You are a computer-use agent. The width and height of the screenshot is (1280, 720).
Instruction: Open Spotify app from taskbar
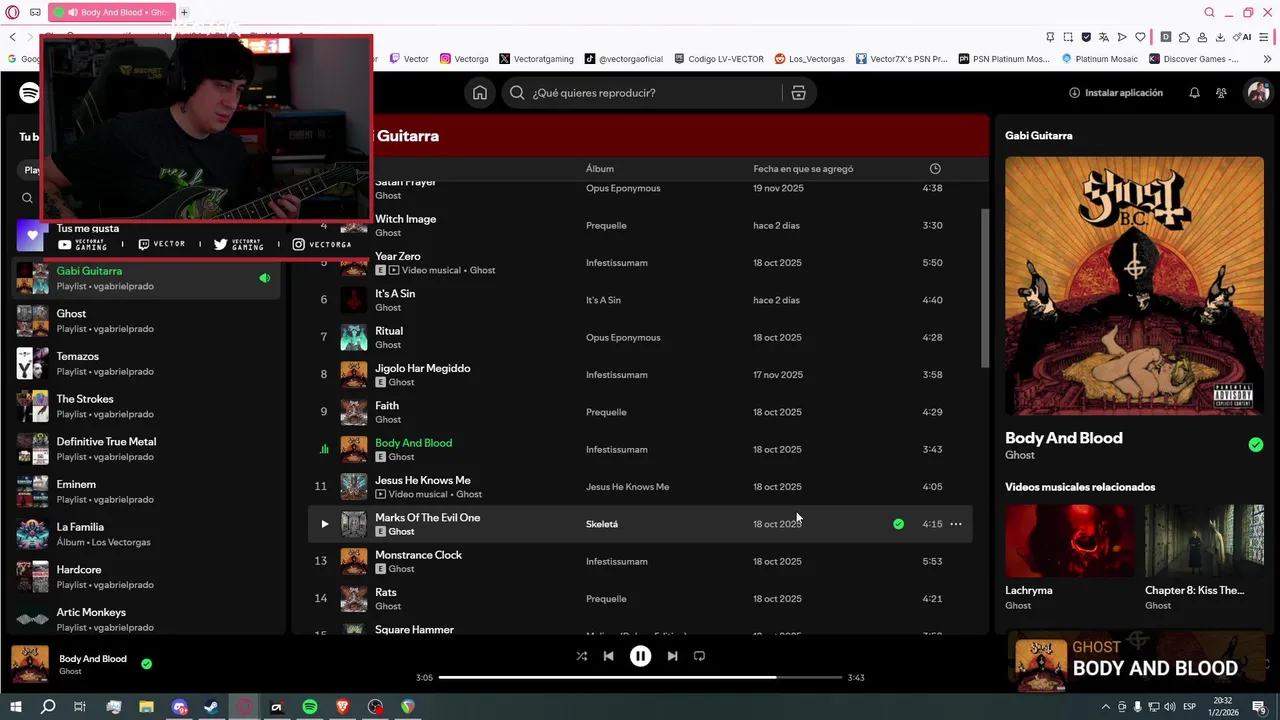(x=310, y=707)
